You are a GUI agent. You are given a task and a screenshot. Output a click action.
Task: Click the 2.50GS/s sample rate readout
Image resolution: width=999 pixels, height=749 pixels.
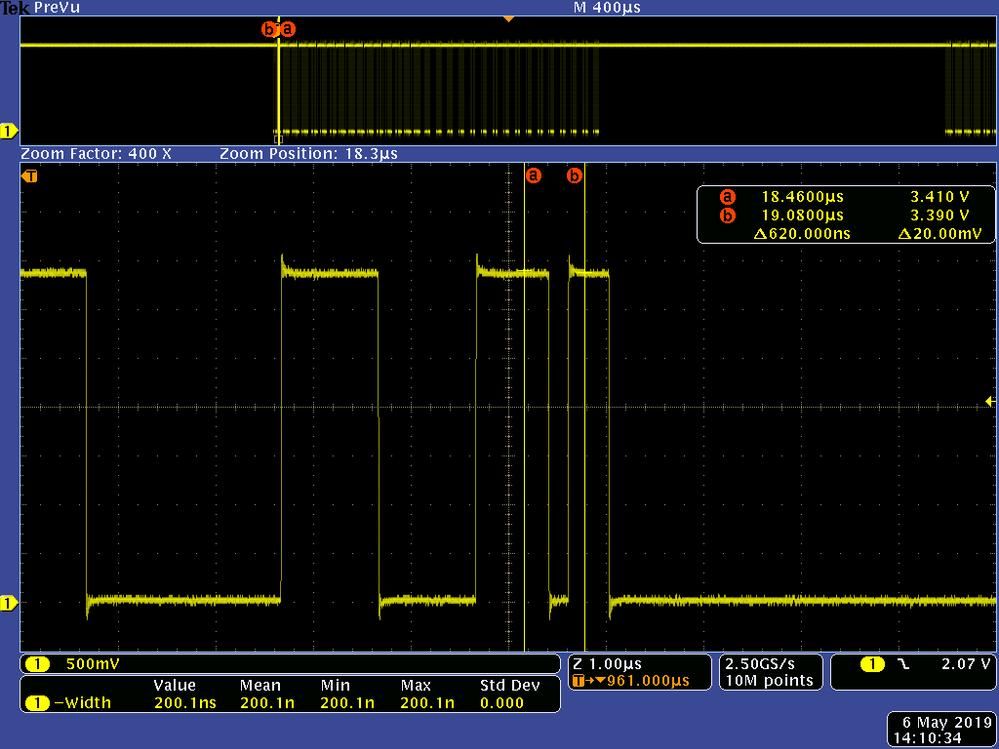[760, 664]
